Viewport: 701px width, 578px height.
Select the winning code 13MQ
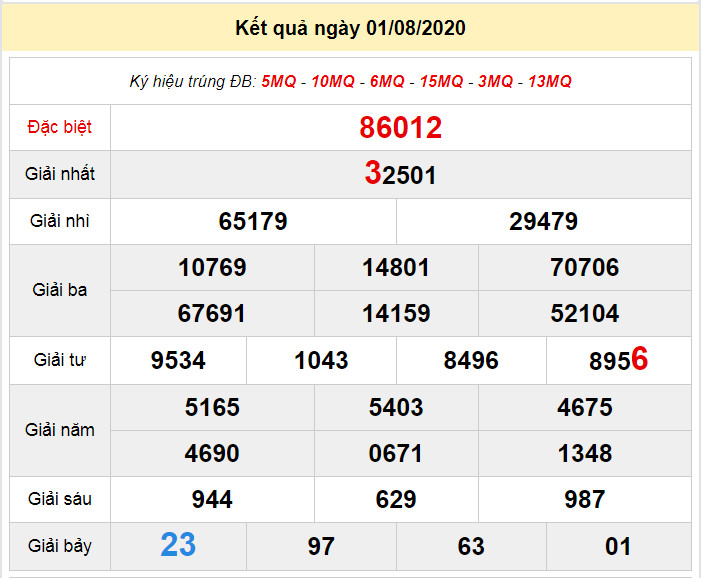[550, 81]
